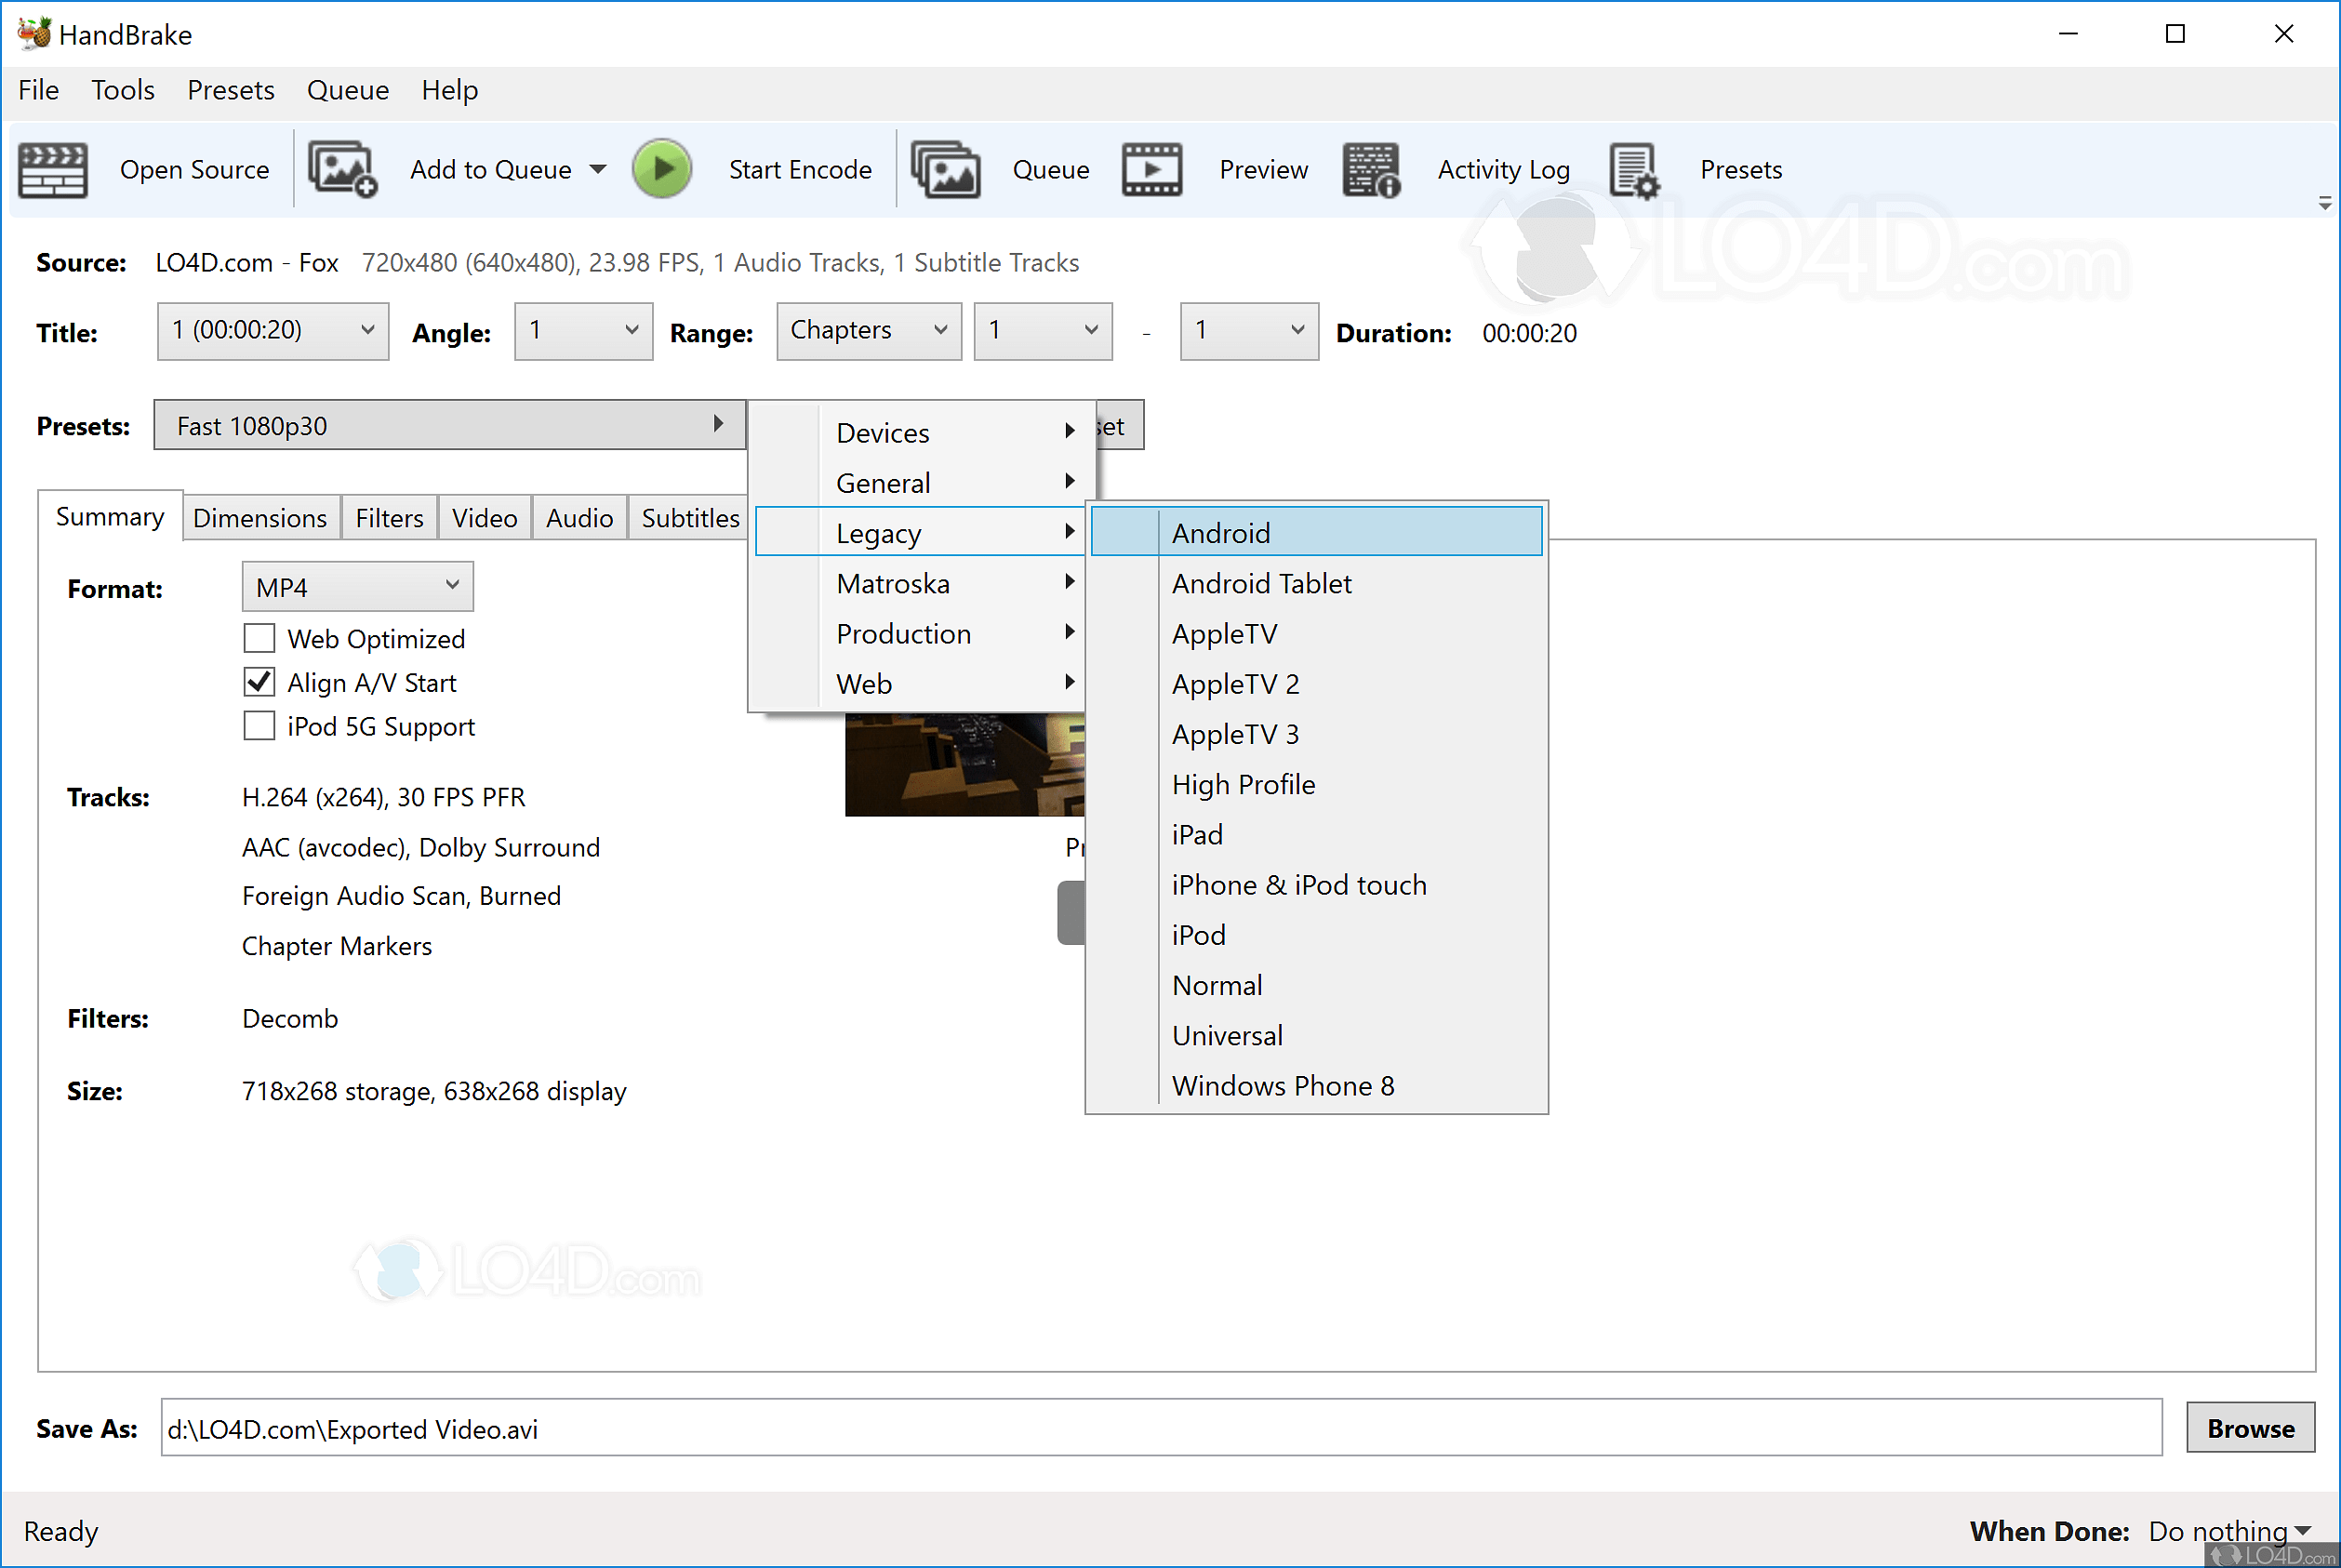Open the Activity Log icon
The height and width of the screenshot is (1568, 2341).
click(x=1370, y=169)
